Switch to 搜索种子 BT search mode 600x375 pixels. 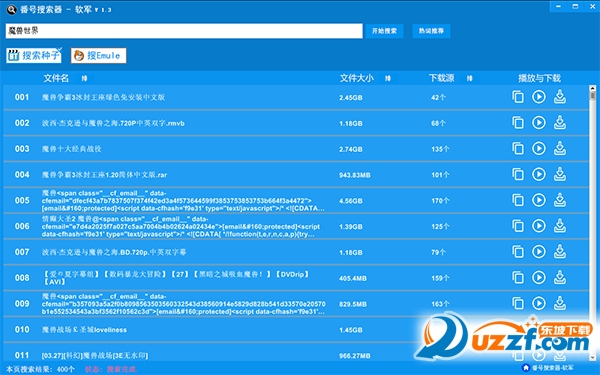click(x=34, y=55)
